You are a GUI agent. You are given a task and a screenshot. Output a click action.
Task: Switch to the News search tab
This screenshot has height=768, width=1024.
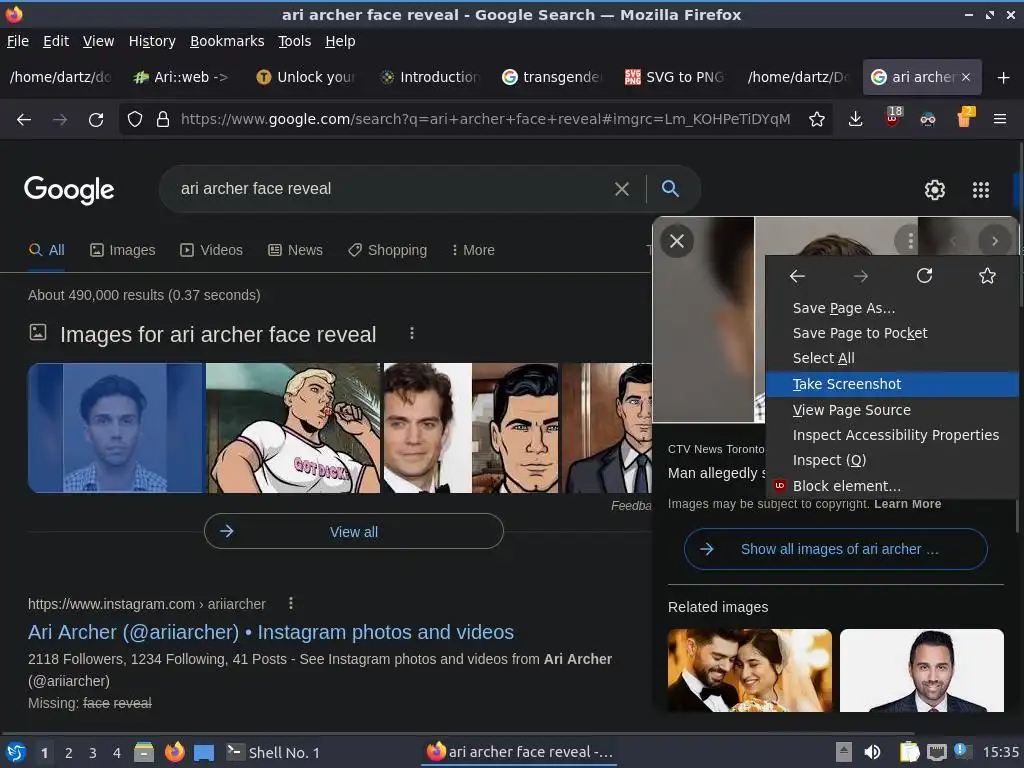[x=295, y=250]
